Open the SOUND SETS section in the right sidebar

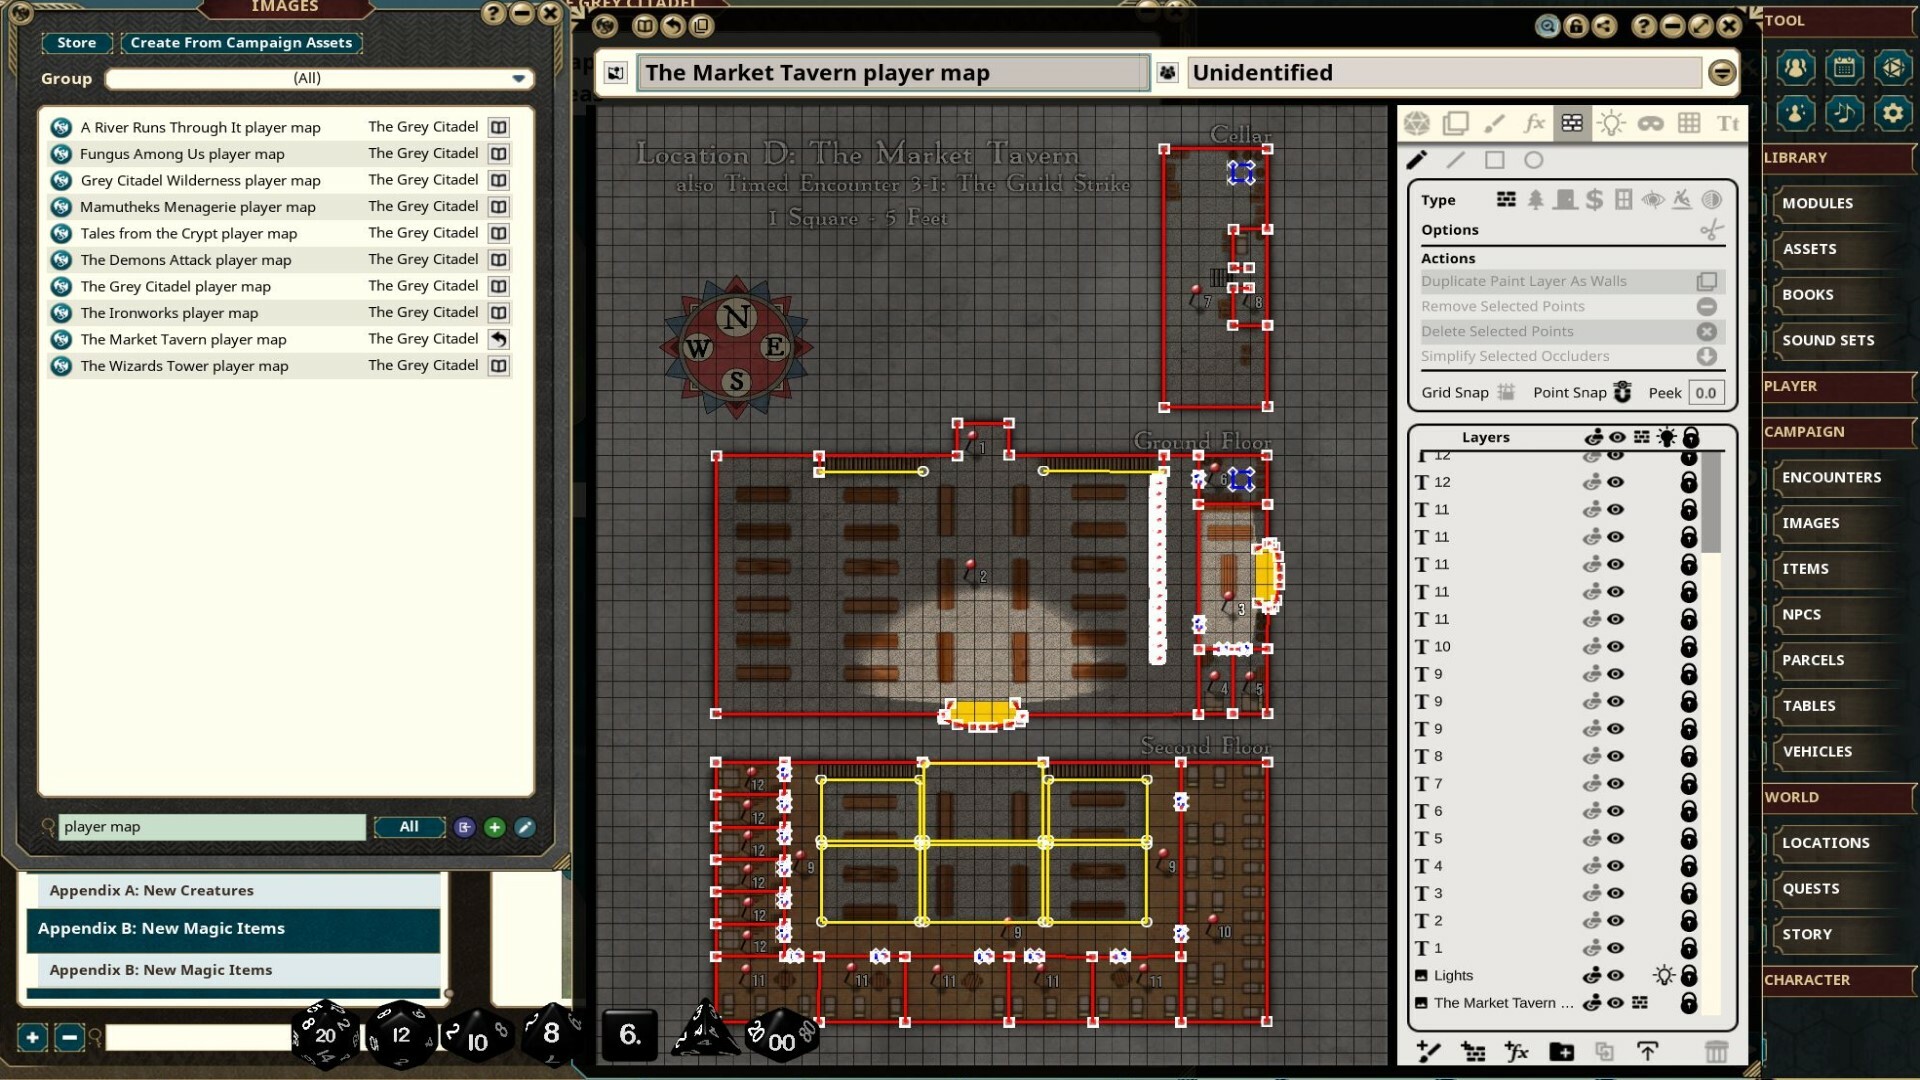pyautogui.click(x=1829, y=340)
